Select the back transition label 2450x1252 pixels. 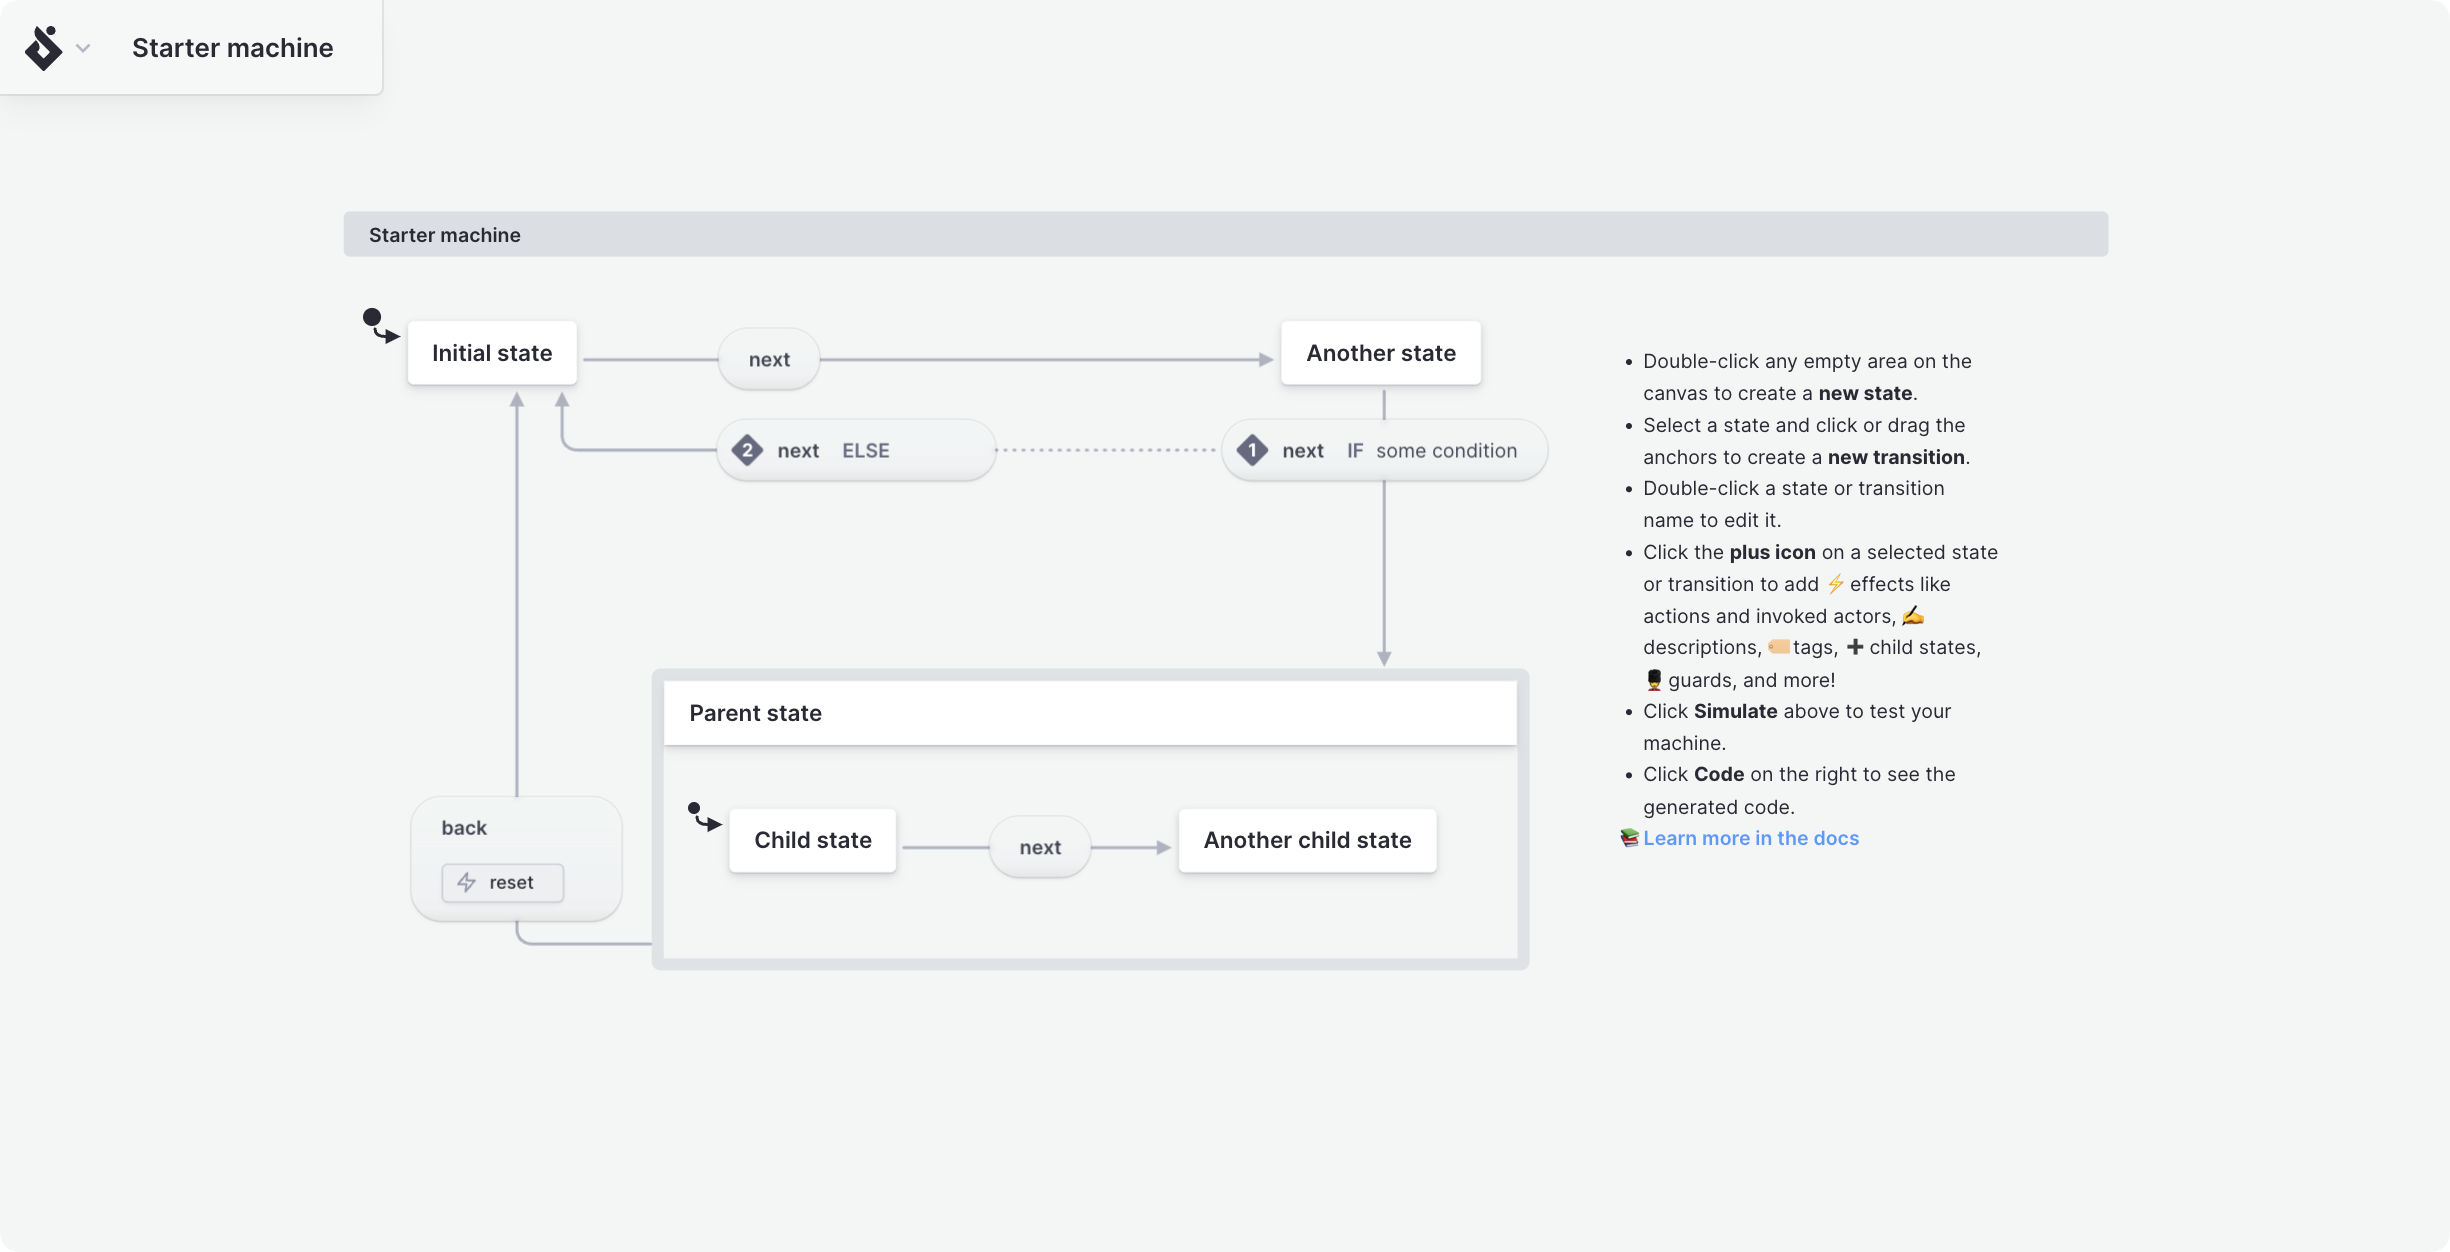pyautogui.click(x=464, y=828)
